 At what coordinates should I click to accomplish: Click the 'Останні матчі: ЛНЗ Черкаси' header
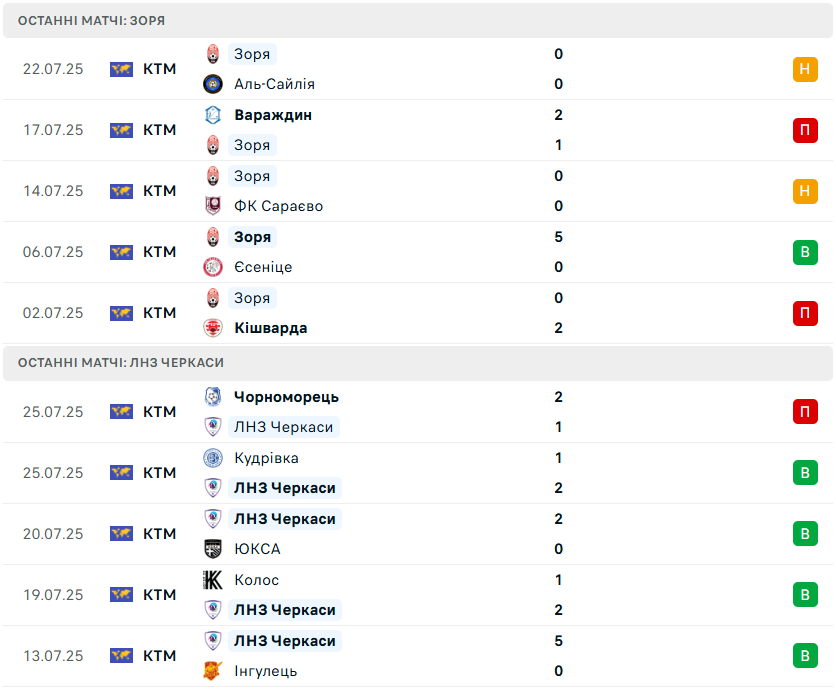point(121,362)
